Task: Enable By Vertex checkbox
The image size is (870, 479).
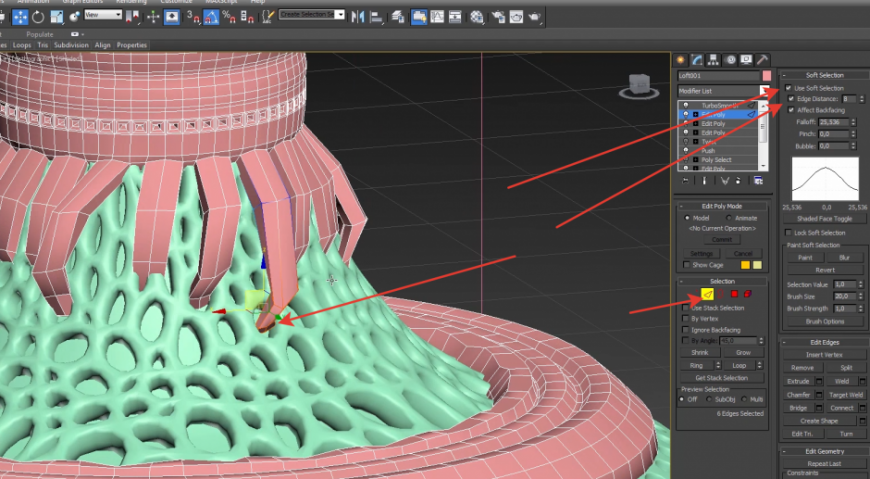Action: point(686,319)
